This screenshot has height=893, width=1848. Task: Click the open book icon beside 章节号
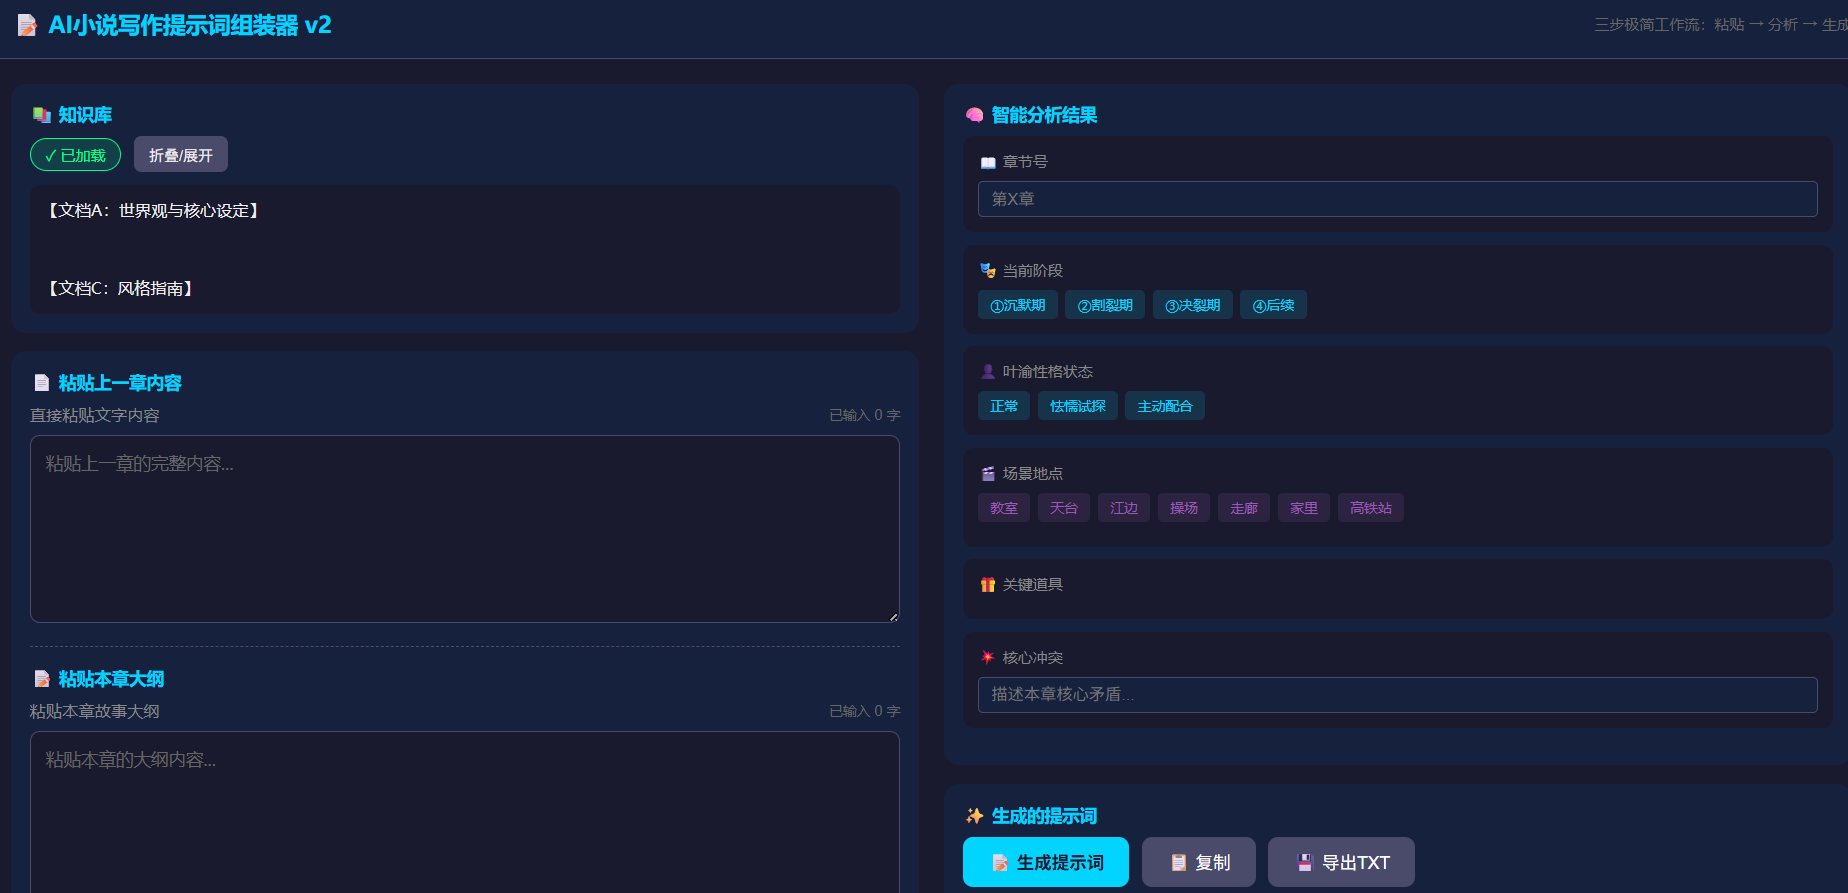coord(988,162)
